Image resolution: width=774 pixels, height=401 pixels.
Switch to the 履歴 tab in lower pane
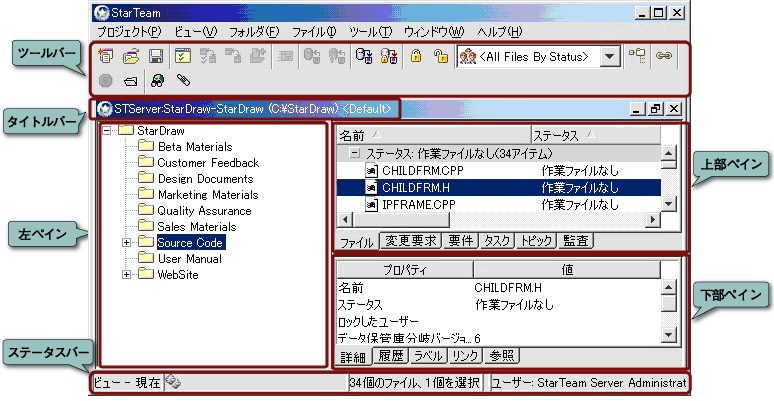[x=390, y=356]
